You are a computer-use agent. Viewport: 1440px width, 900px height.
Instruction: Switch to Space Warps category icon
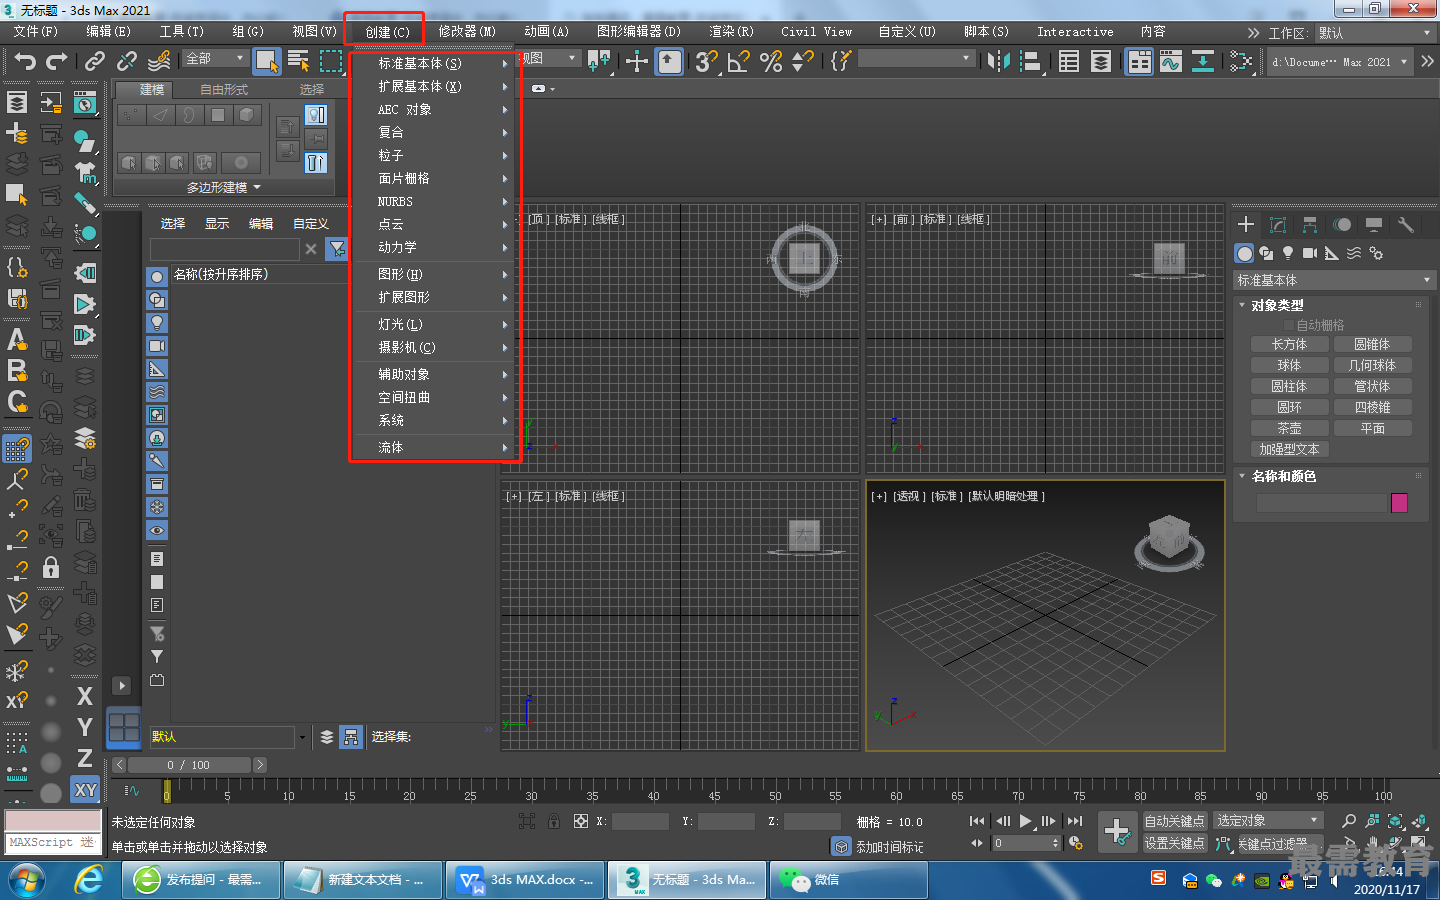1354,253
